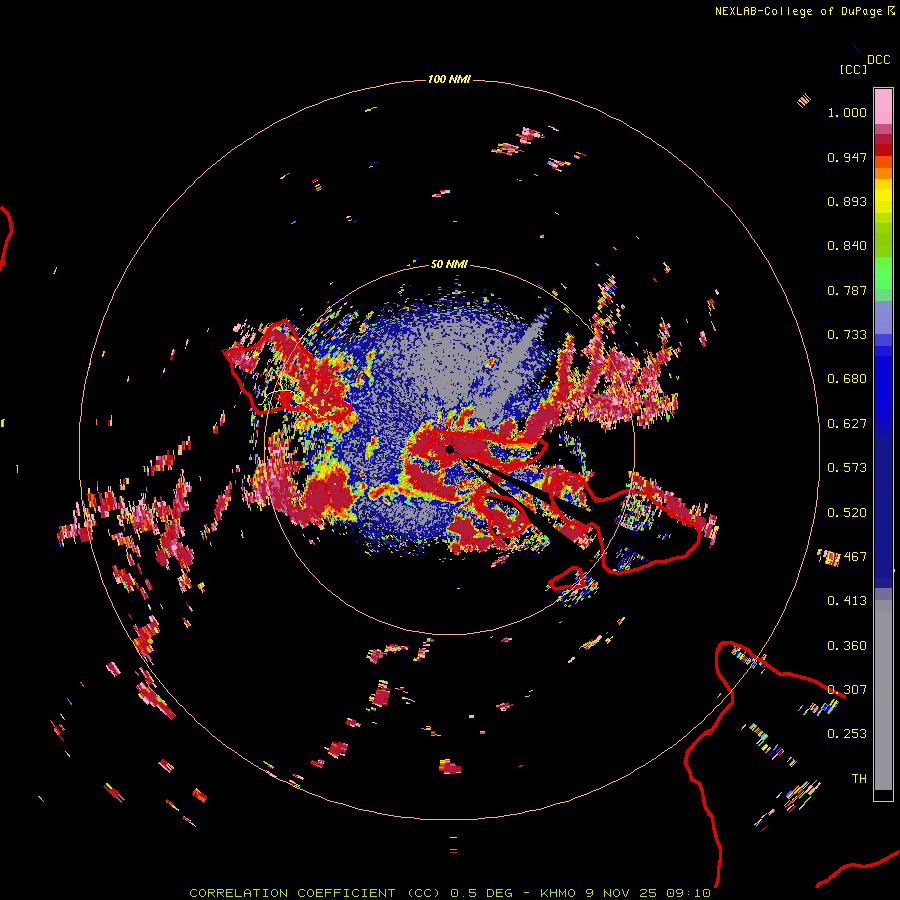The height and width of the screenshot is (900, 900).
Task: Select the 0.413 scale value
Action: click(847, 601)
